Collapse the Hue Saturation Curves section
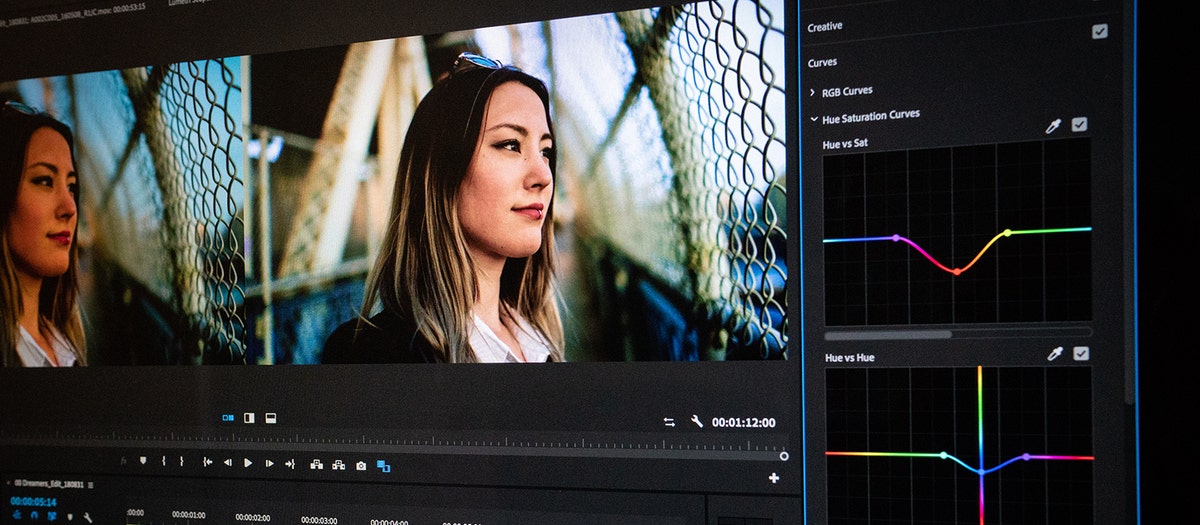Screen dimensions: 1200x525 [x=814, y=119]
